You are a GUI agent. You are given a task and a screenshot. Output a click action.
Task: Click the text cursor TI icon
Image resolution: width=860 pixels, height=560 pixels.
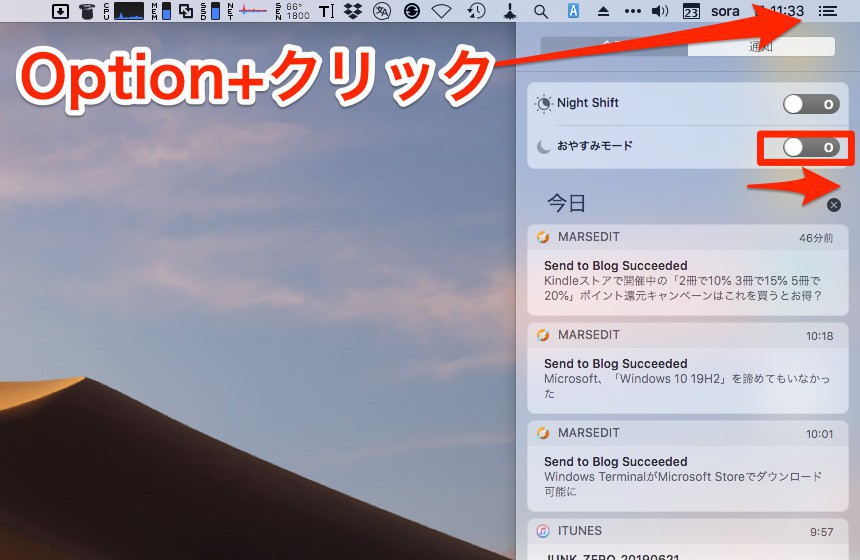(x=326, y=11)
